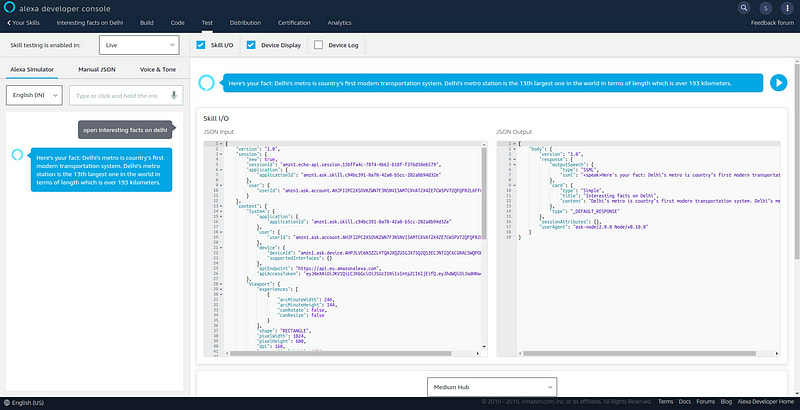Select the Test tab
This screenshot has width=800, height=410.
(x=207, y=23)
